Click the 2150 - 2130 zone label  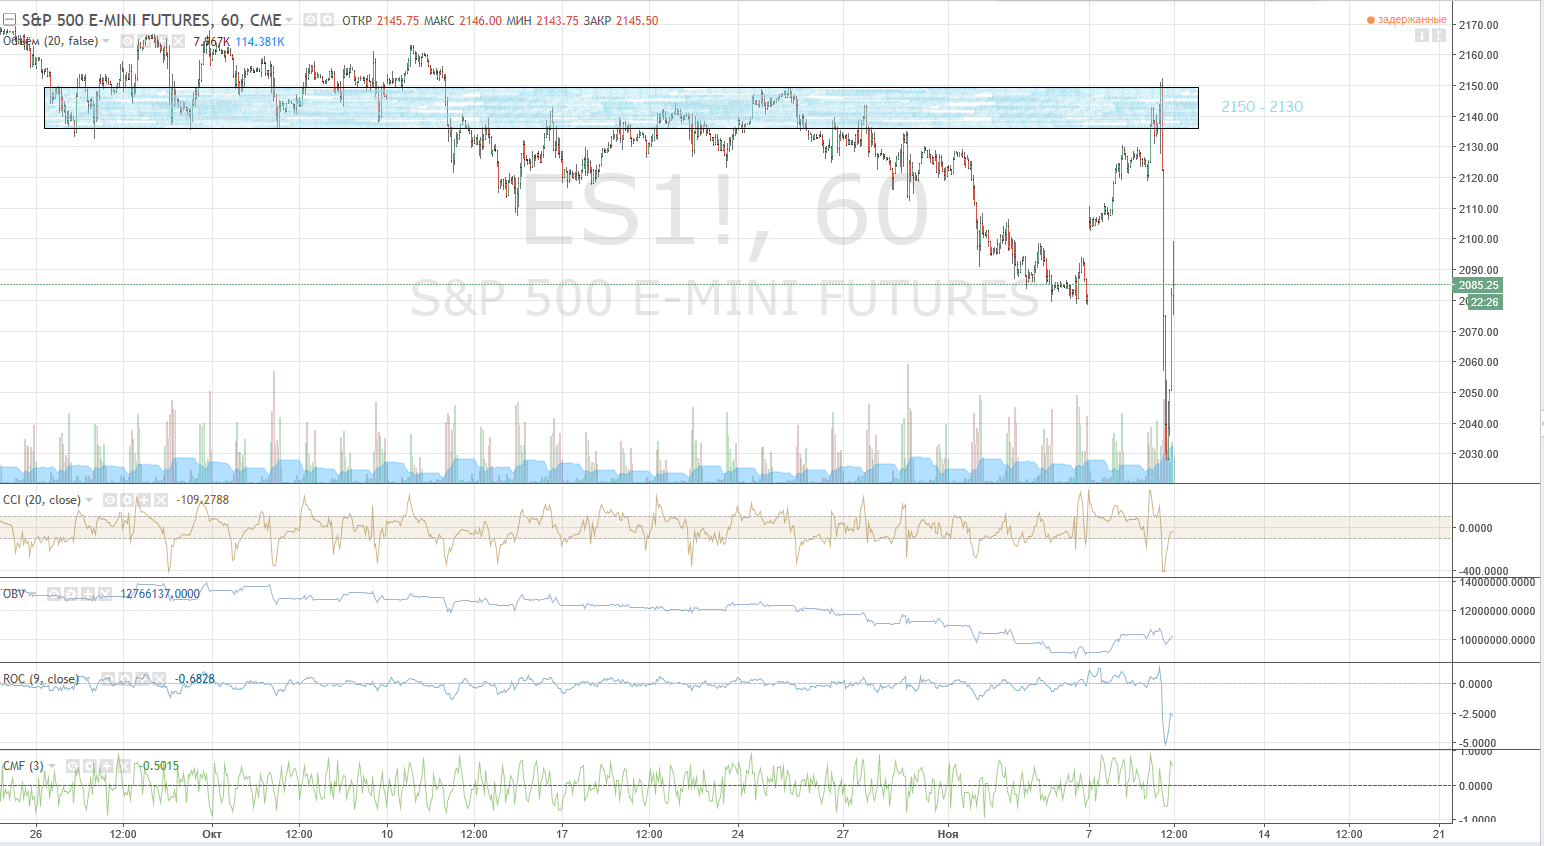click(x=1262, y=107)
